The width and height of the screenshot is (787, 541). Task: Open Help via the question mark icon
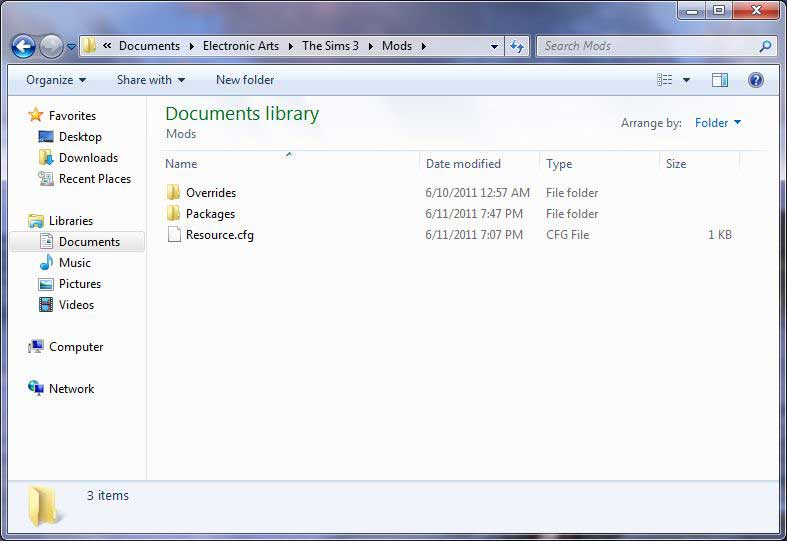[x=755, y=80]
